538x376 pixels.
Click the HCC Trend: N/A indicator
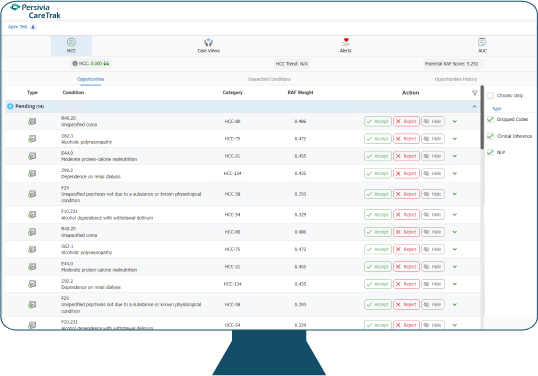coord(292,64)
